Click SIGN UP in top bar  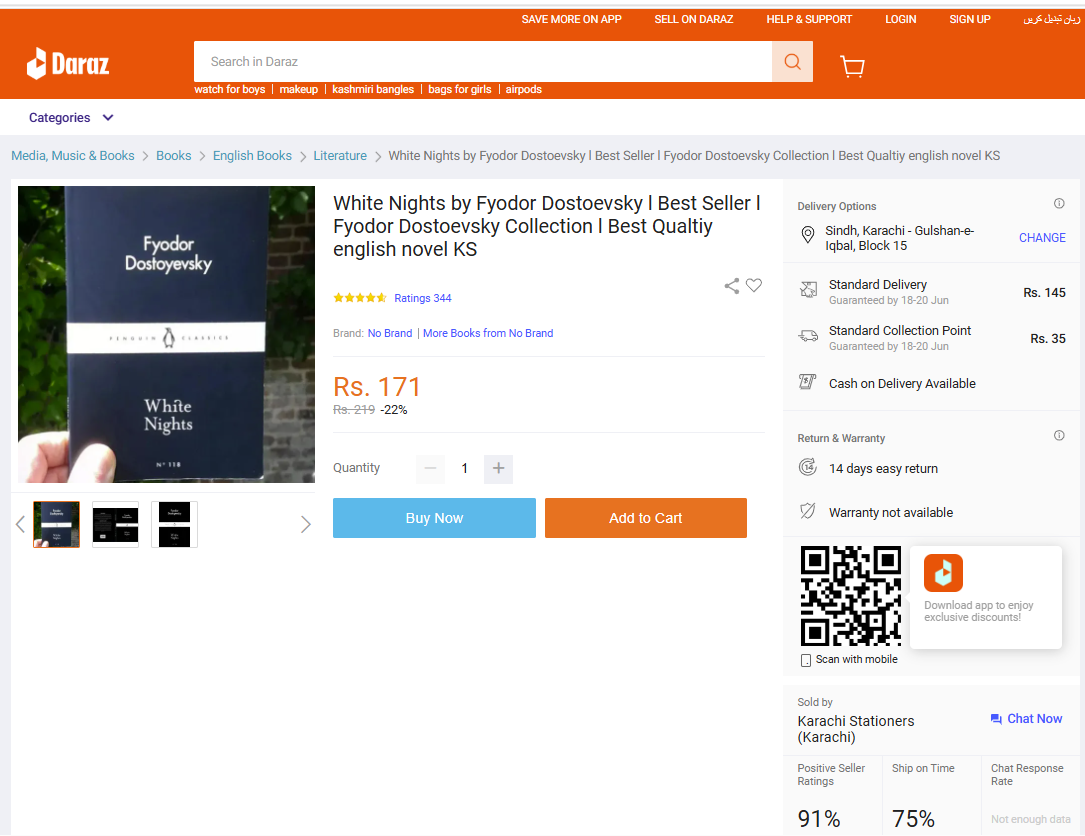(969, 19)
